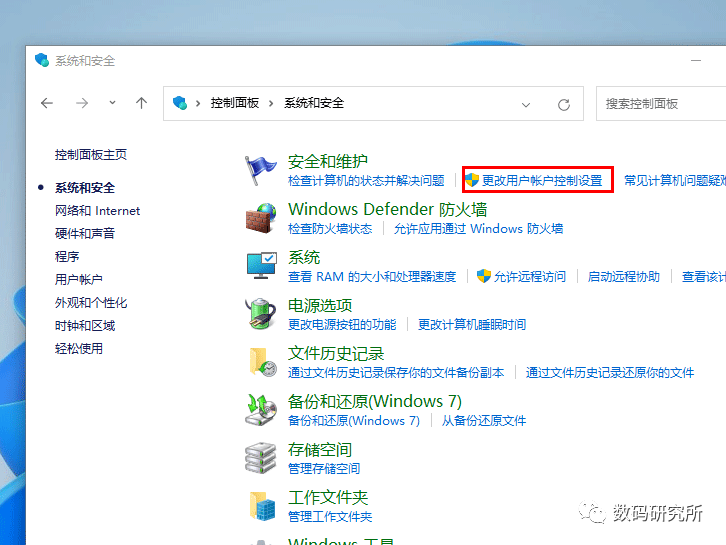Screen dimensions: 726x545
Task: Click 检查计算机的状态并解决问题
Action: coord(366,181)
